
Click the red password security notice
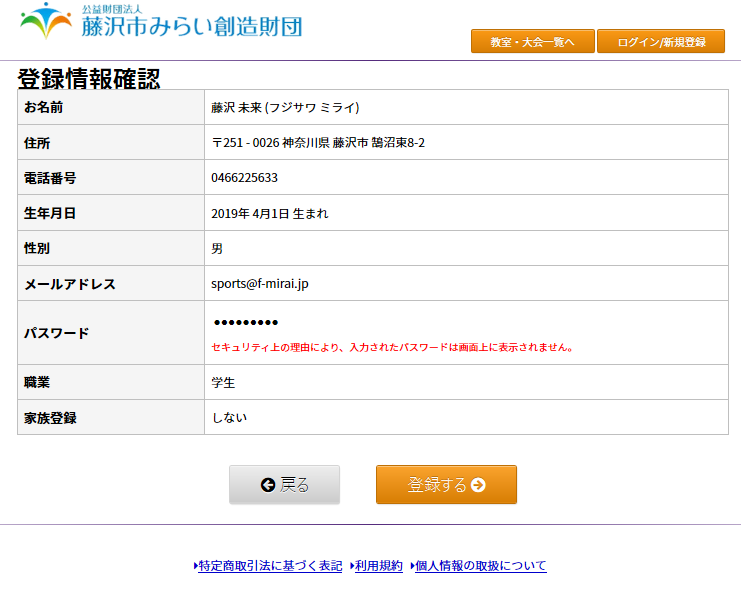pyautogui.click(x=392, y=348)
